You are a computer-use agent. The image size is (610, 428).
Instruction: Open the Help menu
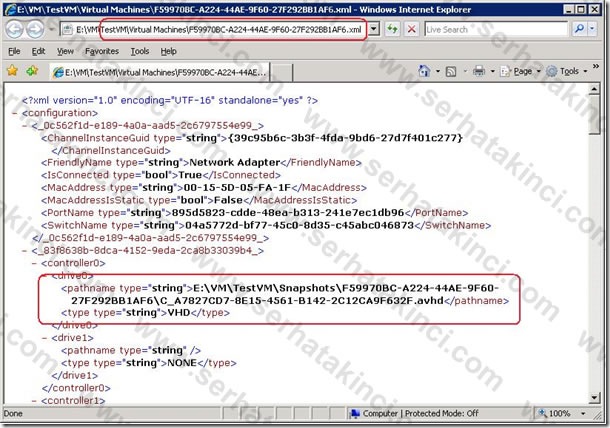168,51
